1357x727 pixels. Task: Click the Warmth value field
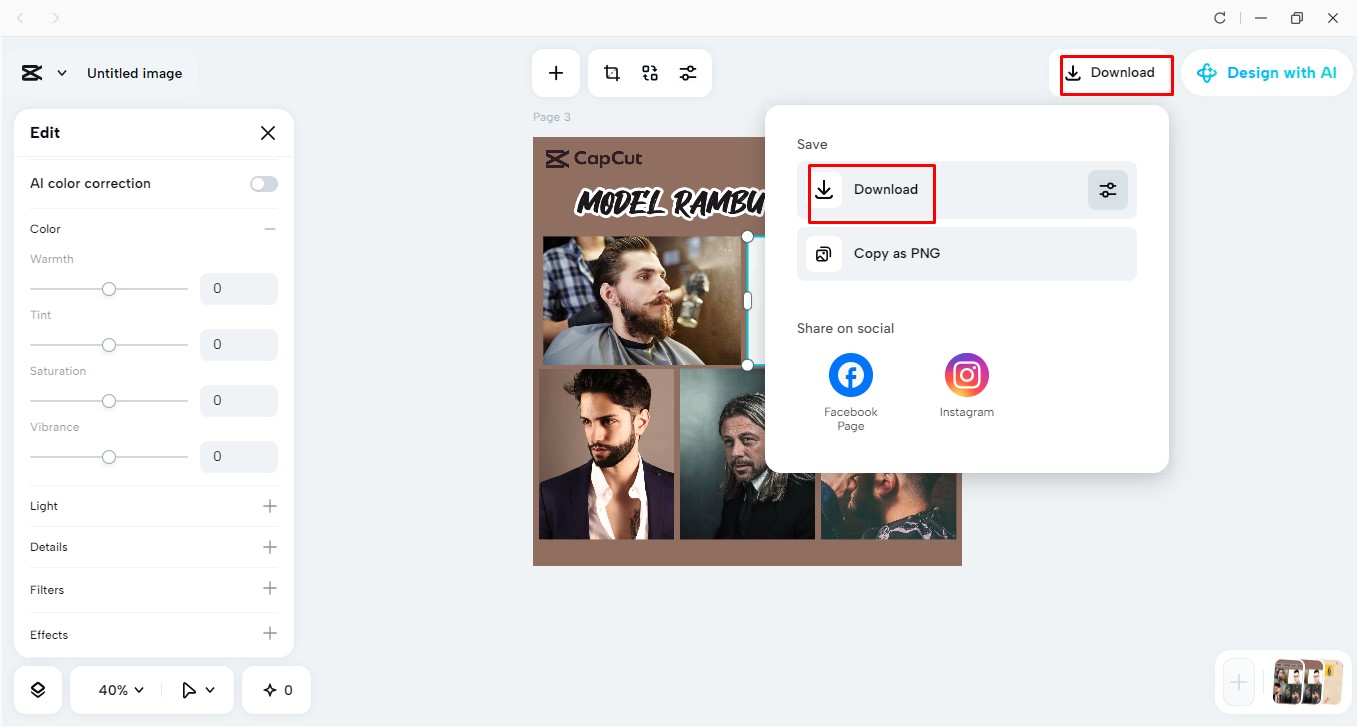[239, 289]
